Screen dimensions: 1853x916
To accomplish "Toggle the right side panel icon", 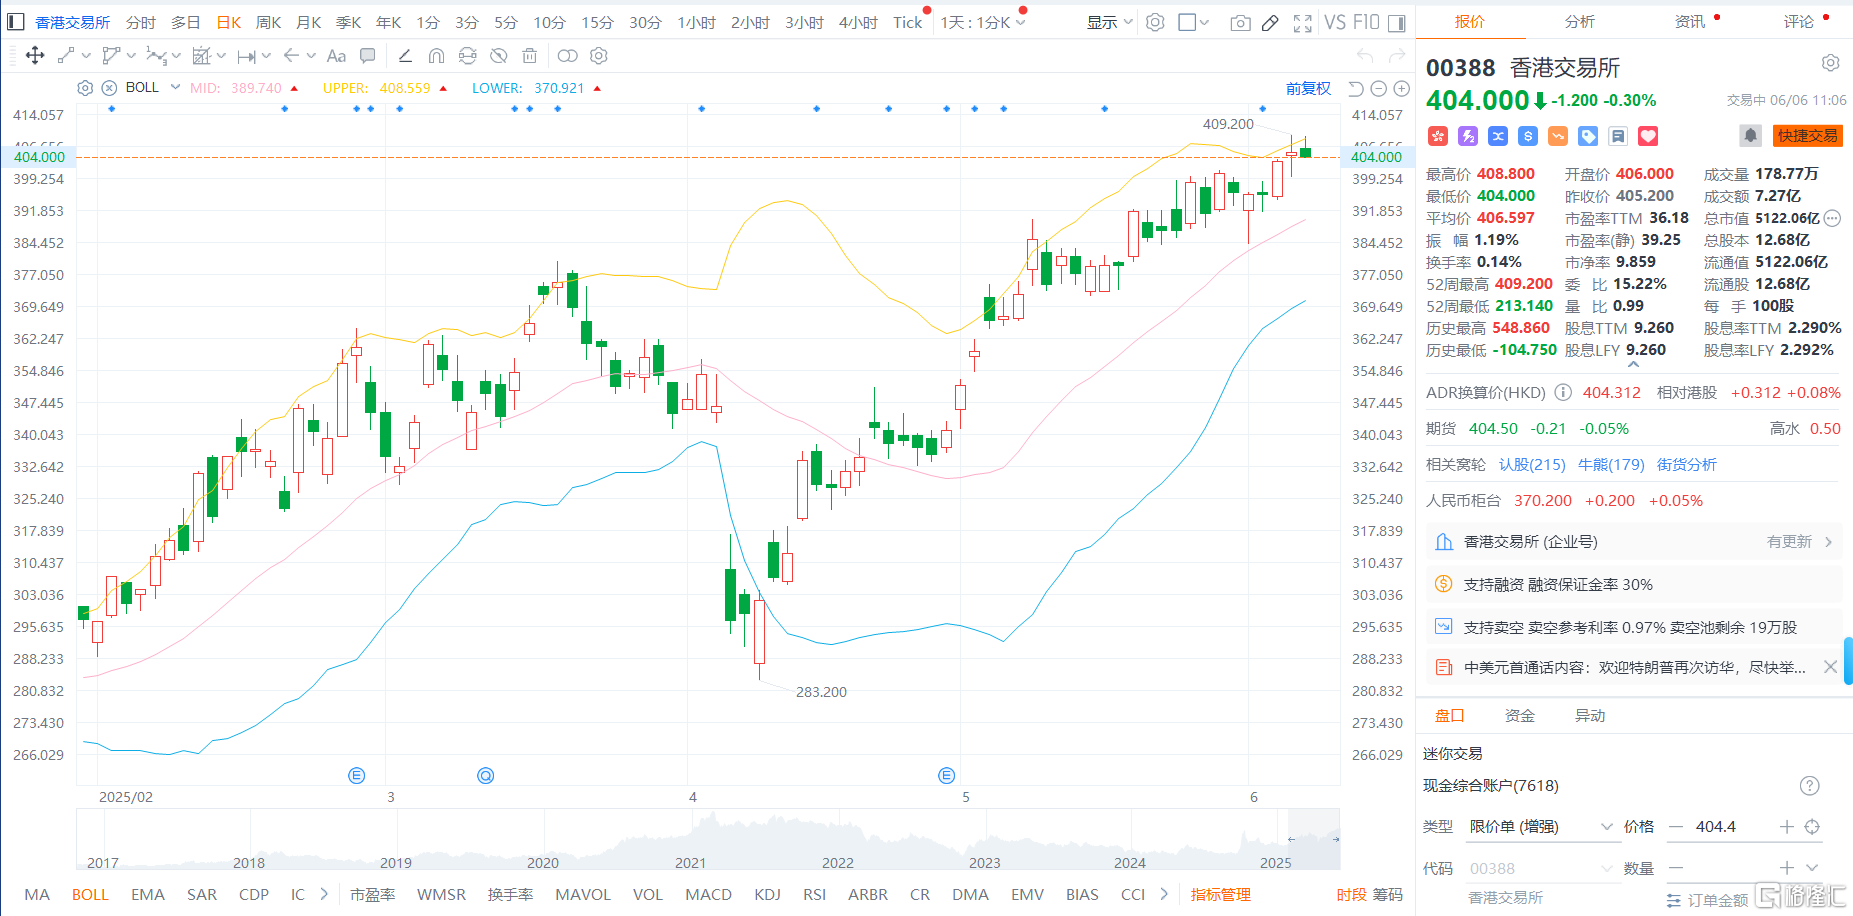I will click(1397, 23).
